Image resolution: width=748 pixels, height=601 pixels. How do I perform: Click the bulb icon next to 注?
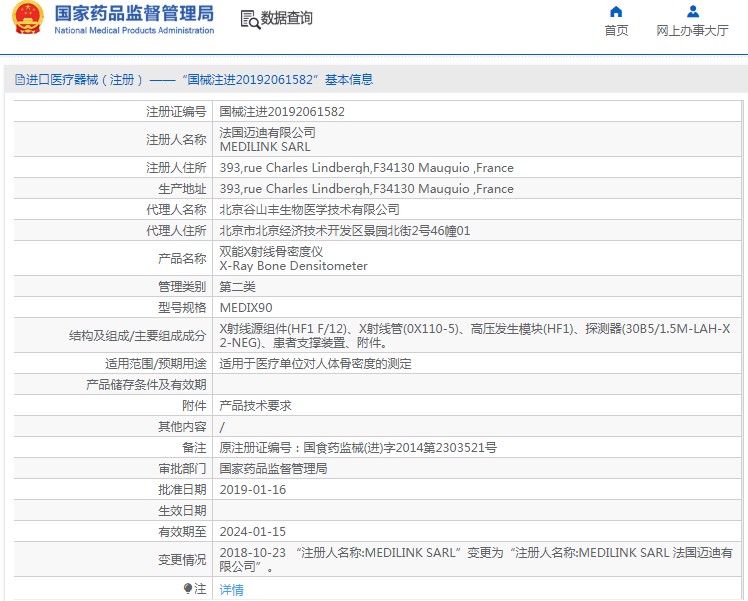tap(188, 589)
